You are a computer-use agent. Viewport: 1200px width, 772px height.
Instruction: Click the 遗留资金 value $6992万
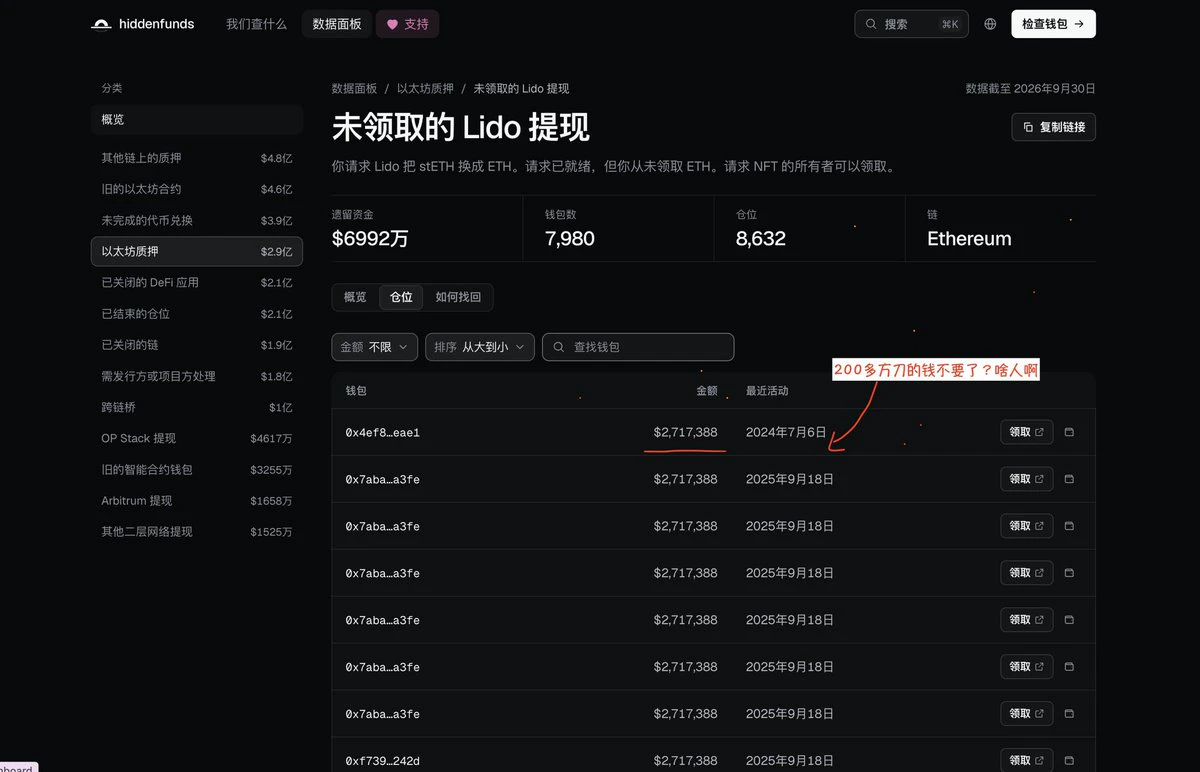click(x=370, y=239)
